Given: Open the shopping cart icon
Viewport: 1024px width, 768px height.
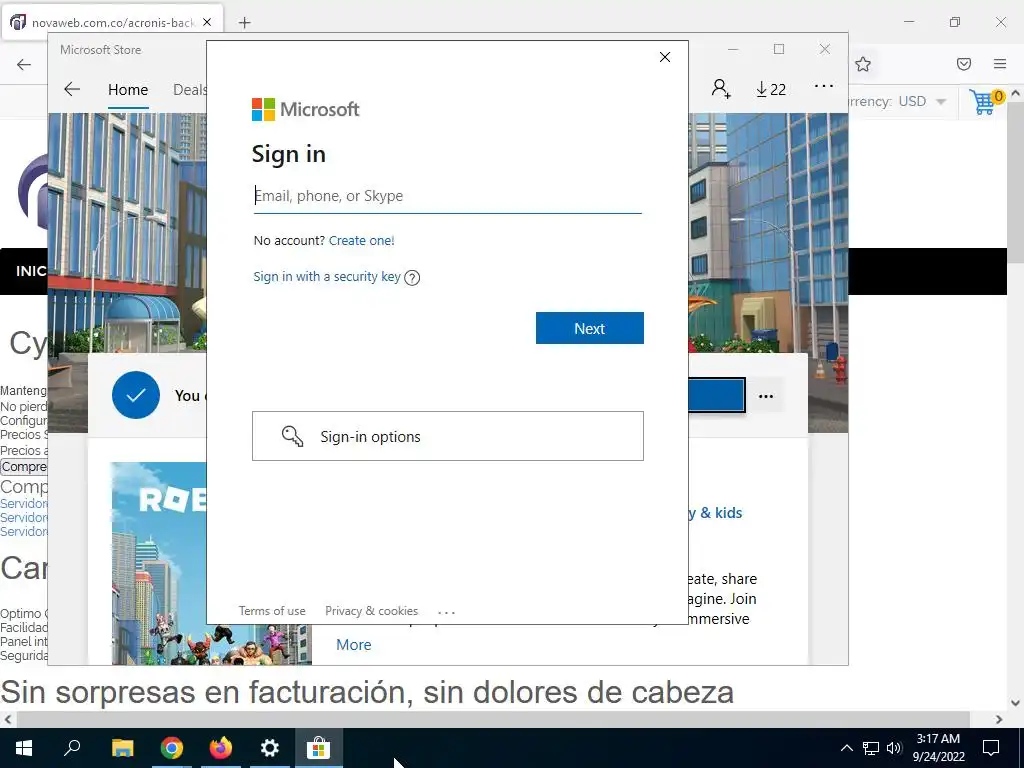Looking at the screenshot, I should click(986, 102).
